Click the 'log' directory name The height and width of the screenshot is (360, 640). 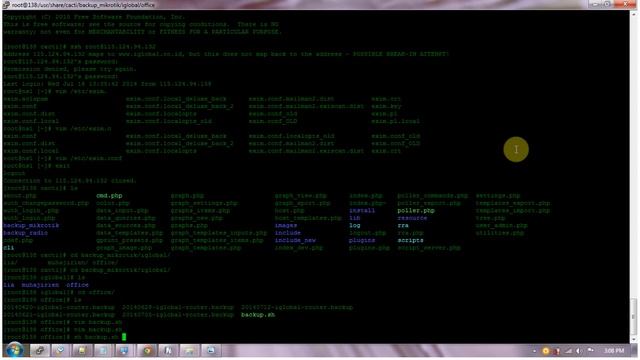tap(355, 225)
